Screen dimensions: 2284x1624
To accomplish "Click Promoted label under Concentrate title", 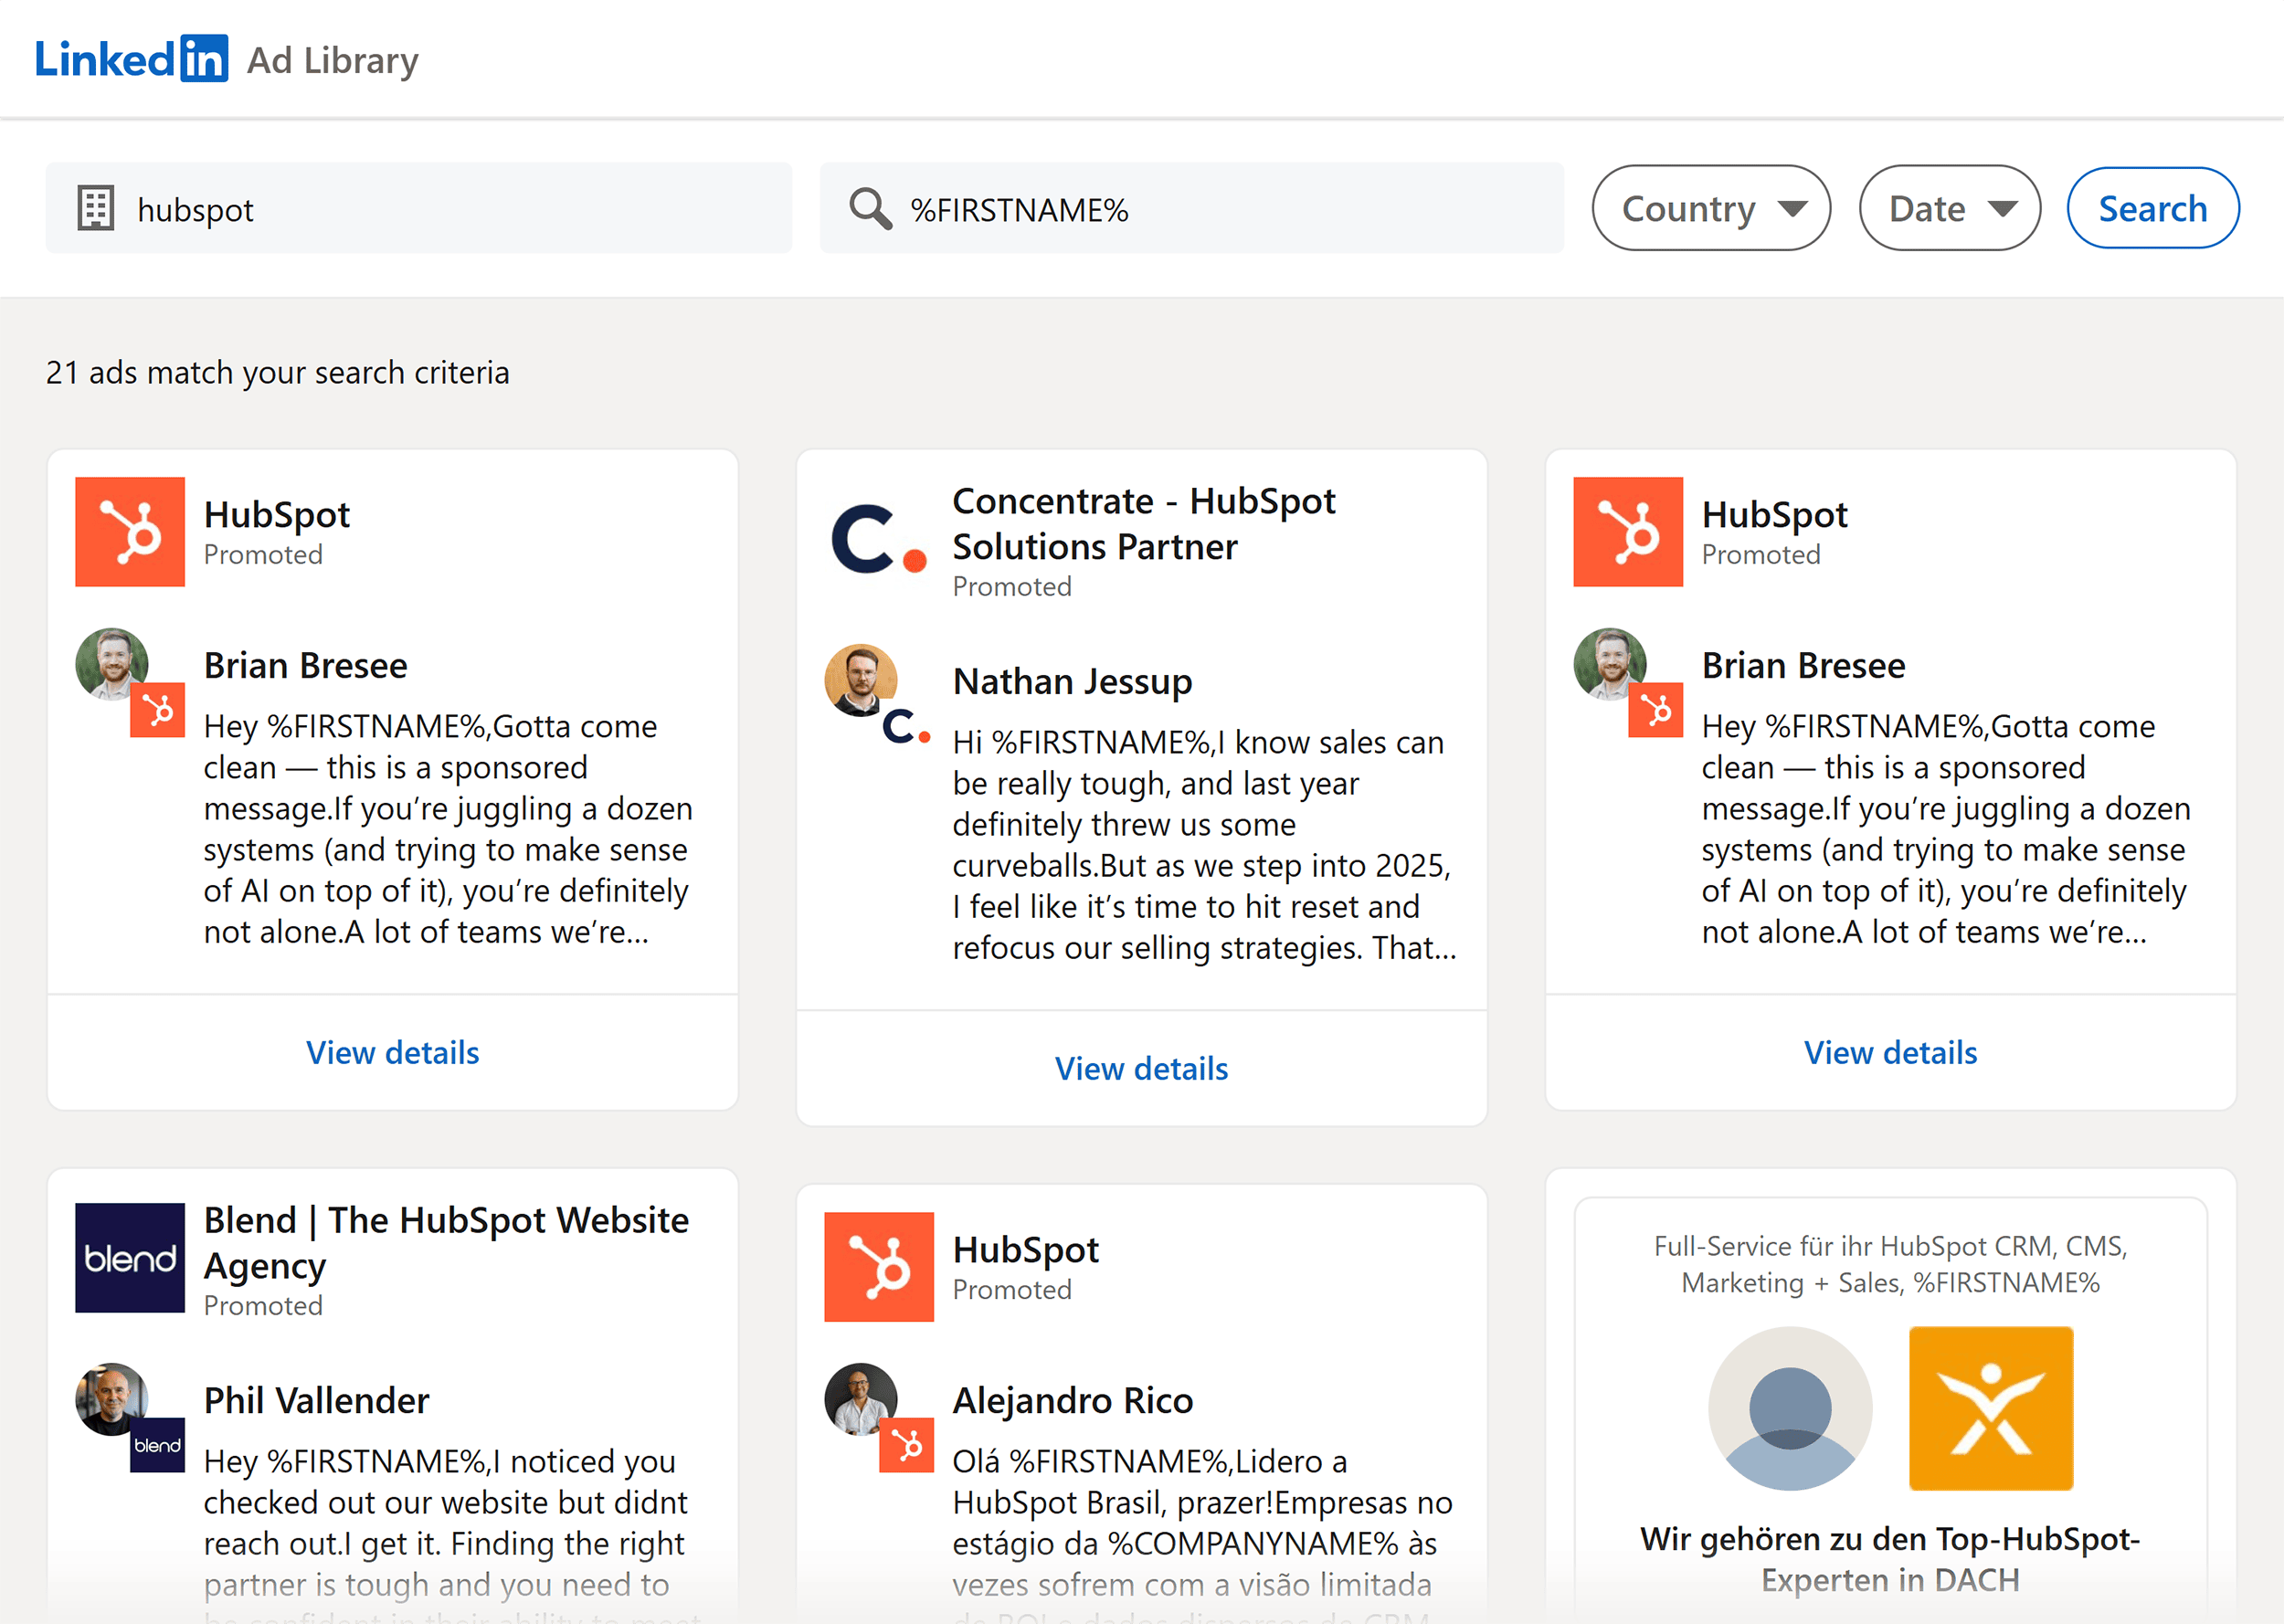I will point(1012,587).
